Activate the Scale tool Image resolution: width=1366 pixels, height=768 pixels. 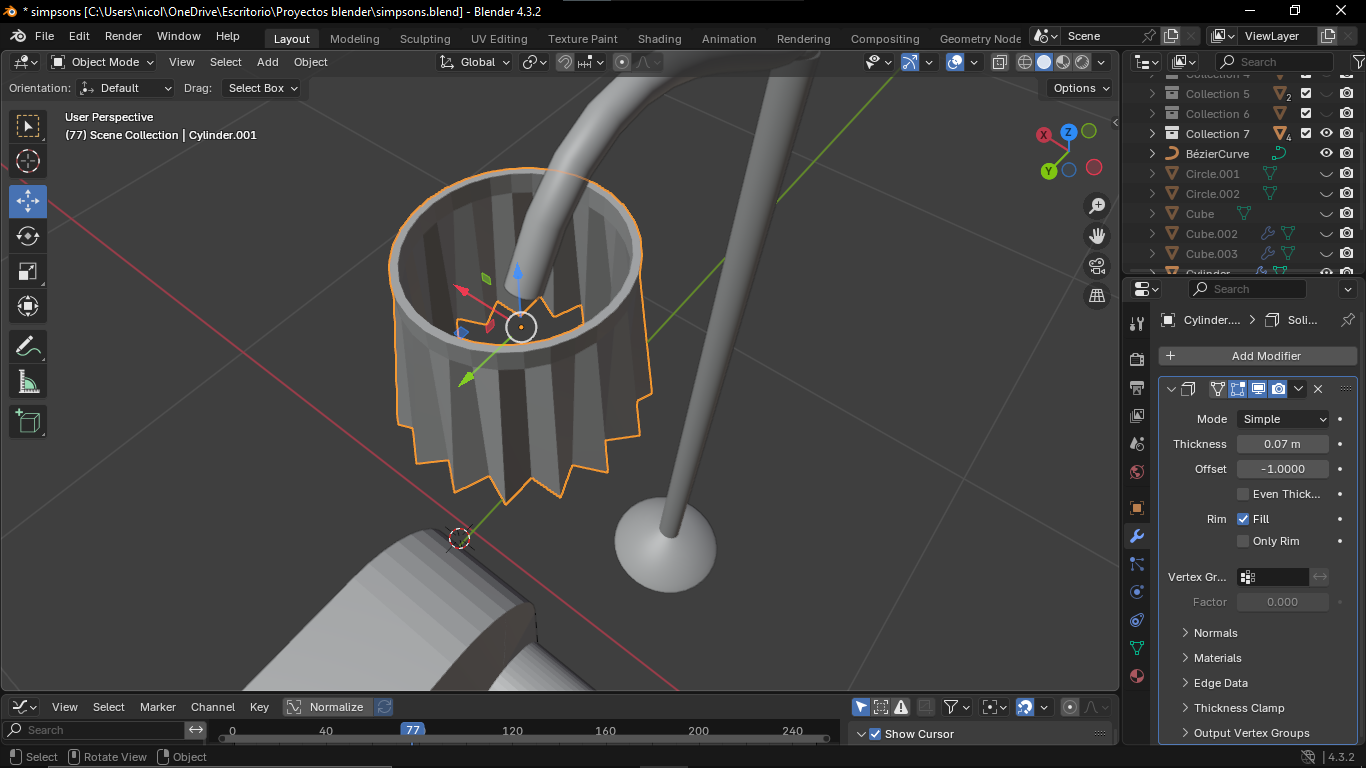[28, 271]
